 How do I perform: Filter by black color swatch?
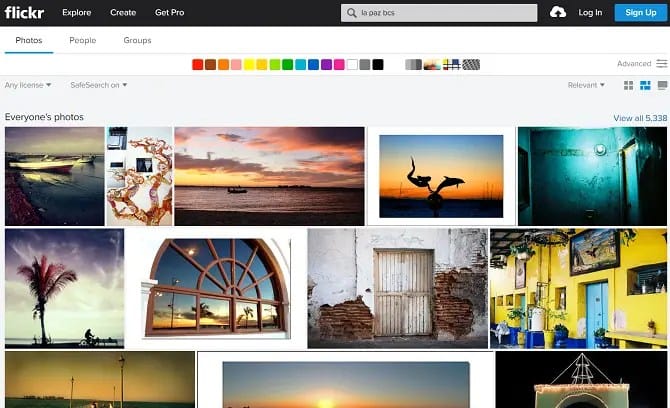click(378, 65)
